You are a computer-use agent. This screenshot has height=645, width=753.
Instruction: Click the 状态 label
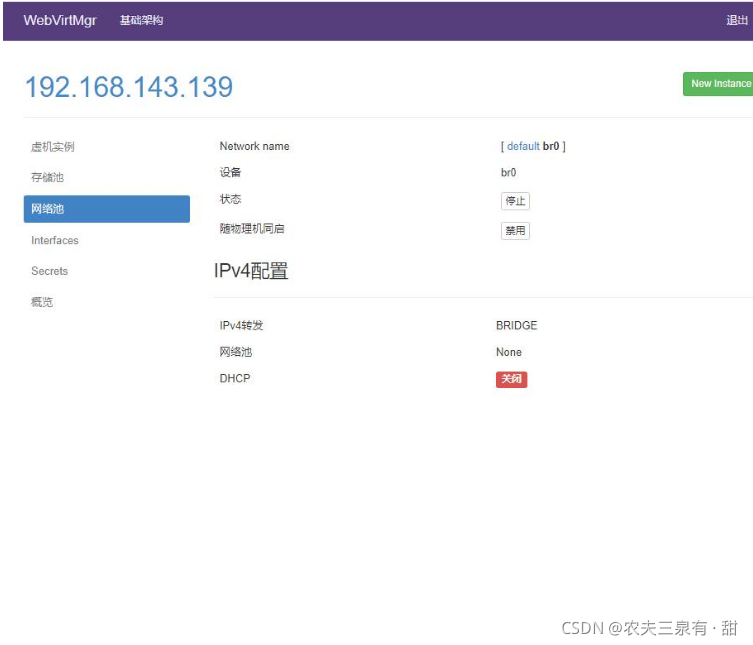point(231,199)
